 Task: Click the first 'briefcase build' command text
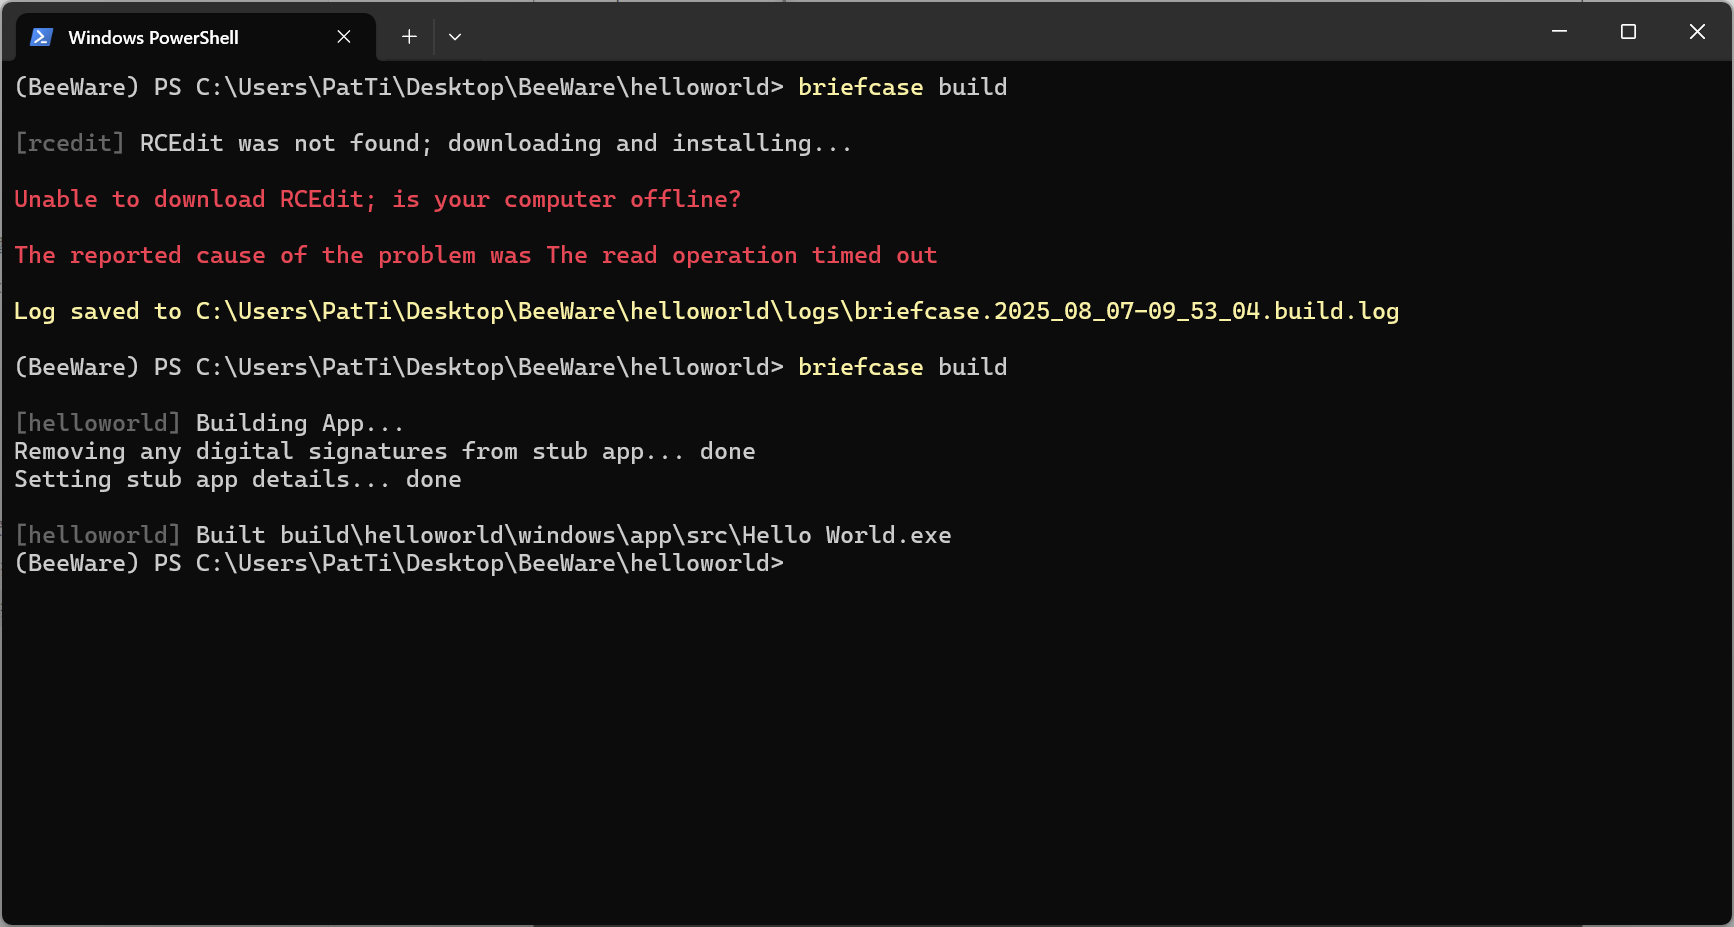pos(902,87)
